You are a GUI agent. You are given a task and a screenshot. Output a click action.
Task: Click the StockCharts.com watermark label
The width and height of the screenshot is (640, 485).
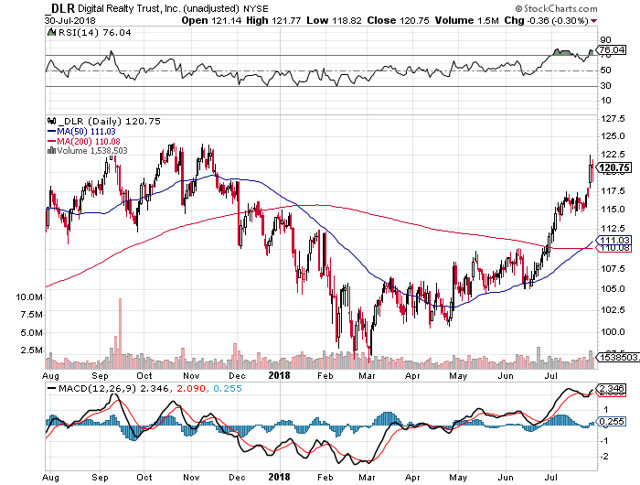coord(556,9)
